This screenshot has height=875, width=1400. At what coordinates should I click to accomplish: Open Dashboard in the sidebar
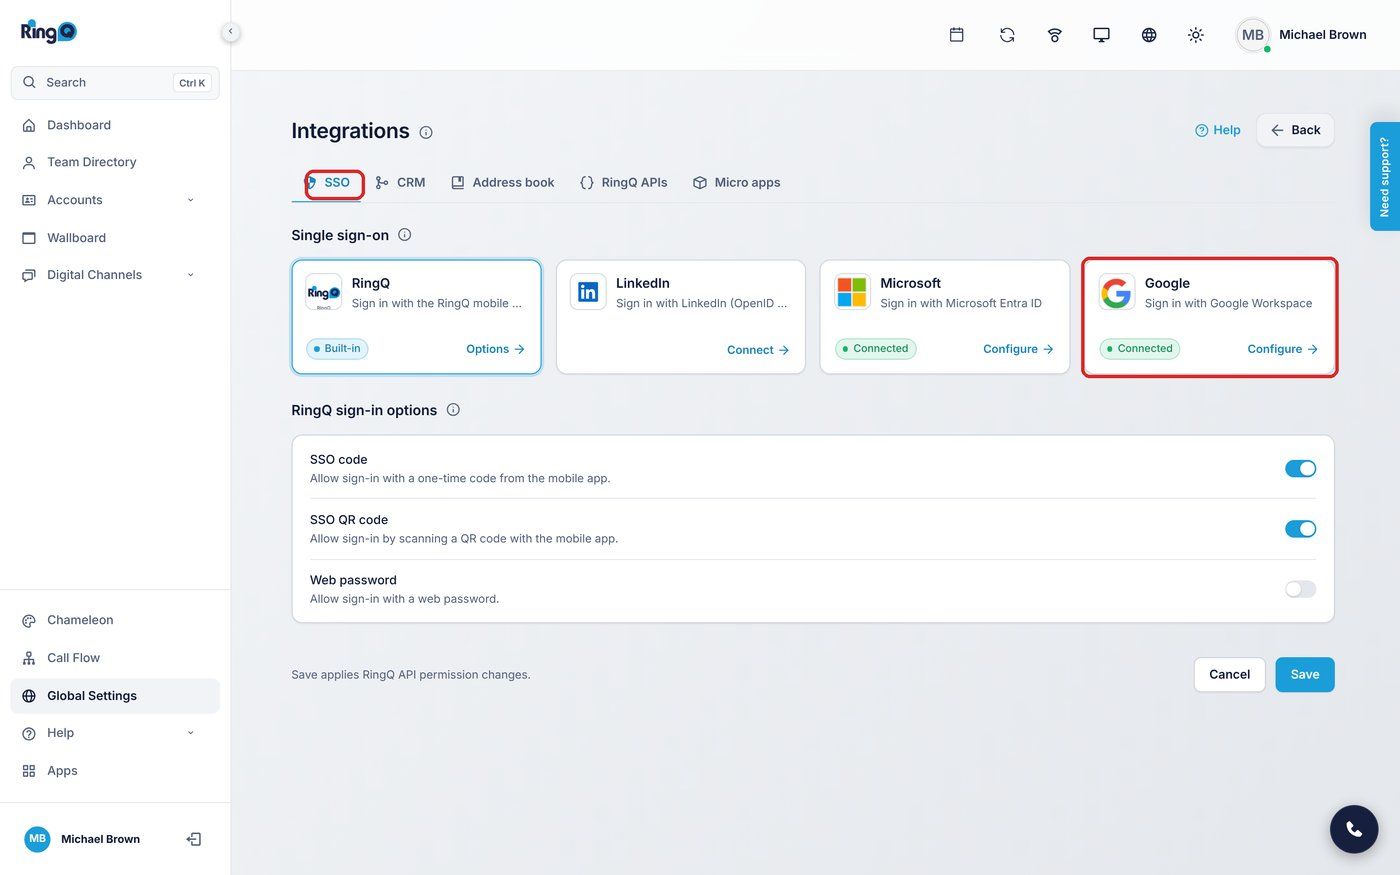[115, 125]
